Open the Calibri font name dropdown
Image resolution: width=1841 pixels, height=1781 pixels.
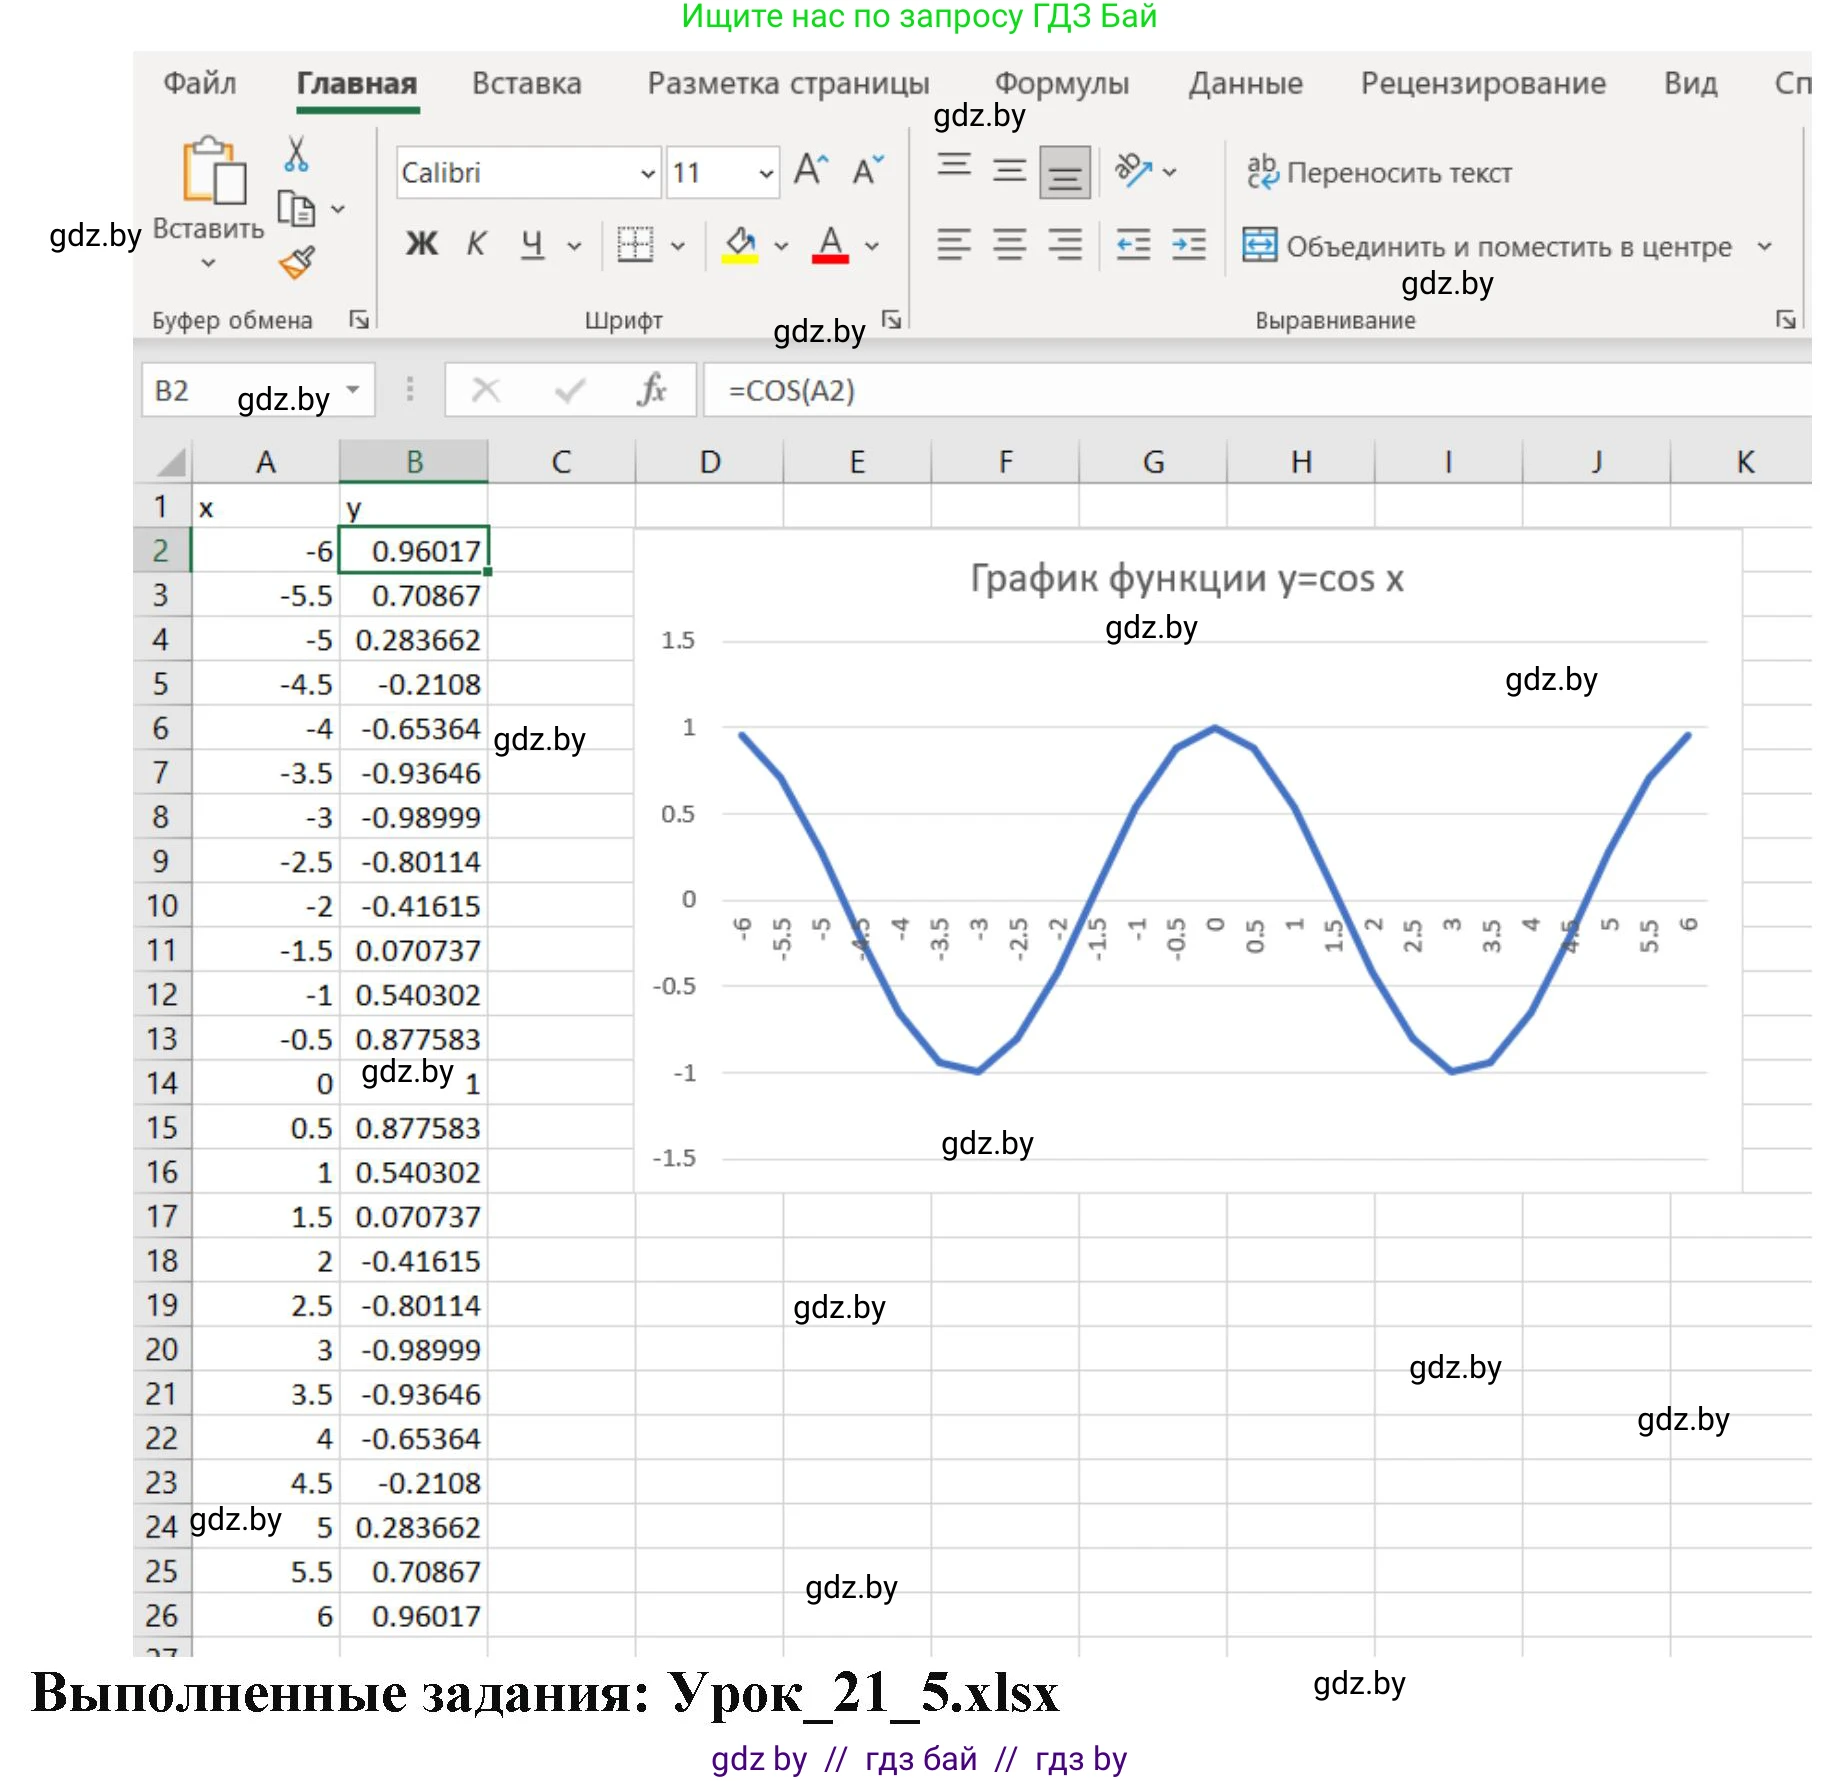coord(648,173)
